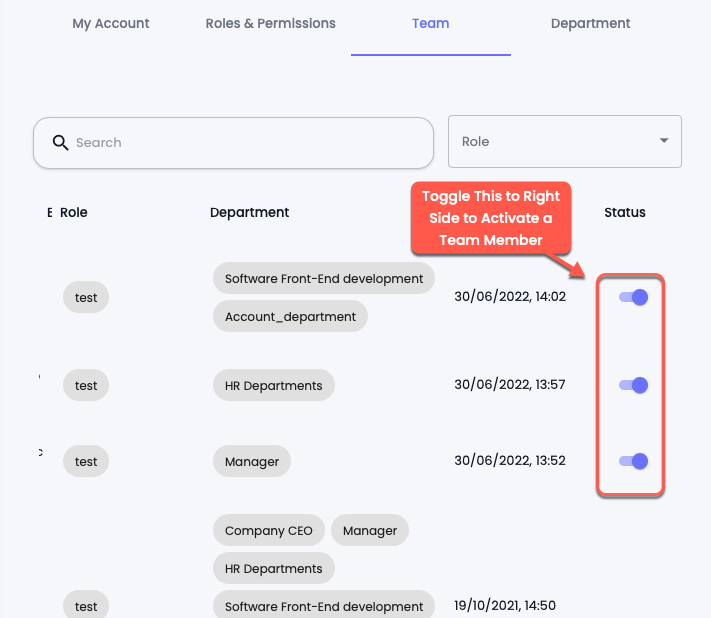Deactivate the member added at 13:57
This screenshot has width=711, height=618.
pos(634,385)
